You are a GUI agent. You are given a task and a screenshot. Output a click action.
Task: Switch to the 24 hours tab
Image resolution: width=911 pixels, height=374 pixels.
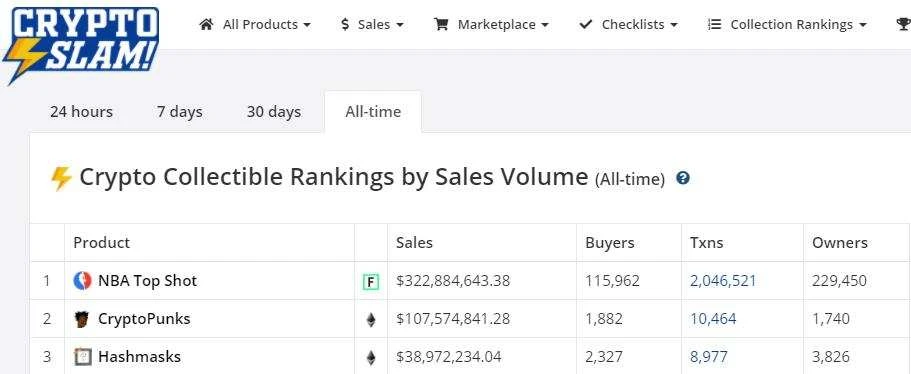click(x=81, y=112)
